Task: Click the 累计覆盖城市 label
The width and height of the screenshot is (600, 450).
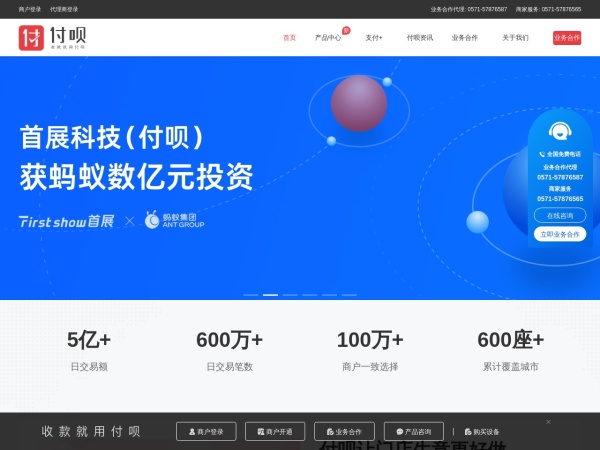Action: point(510,367)
